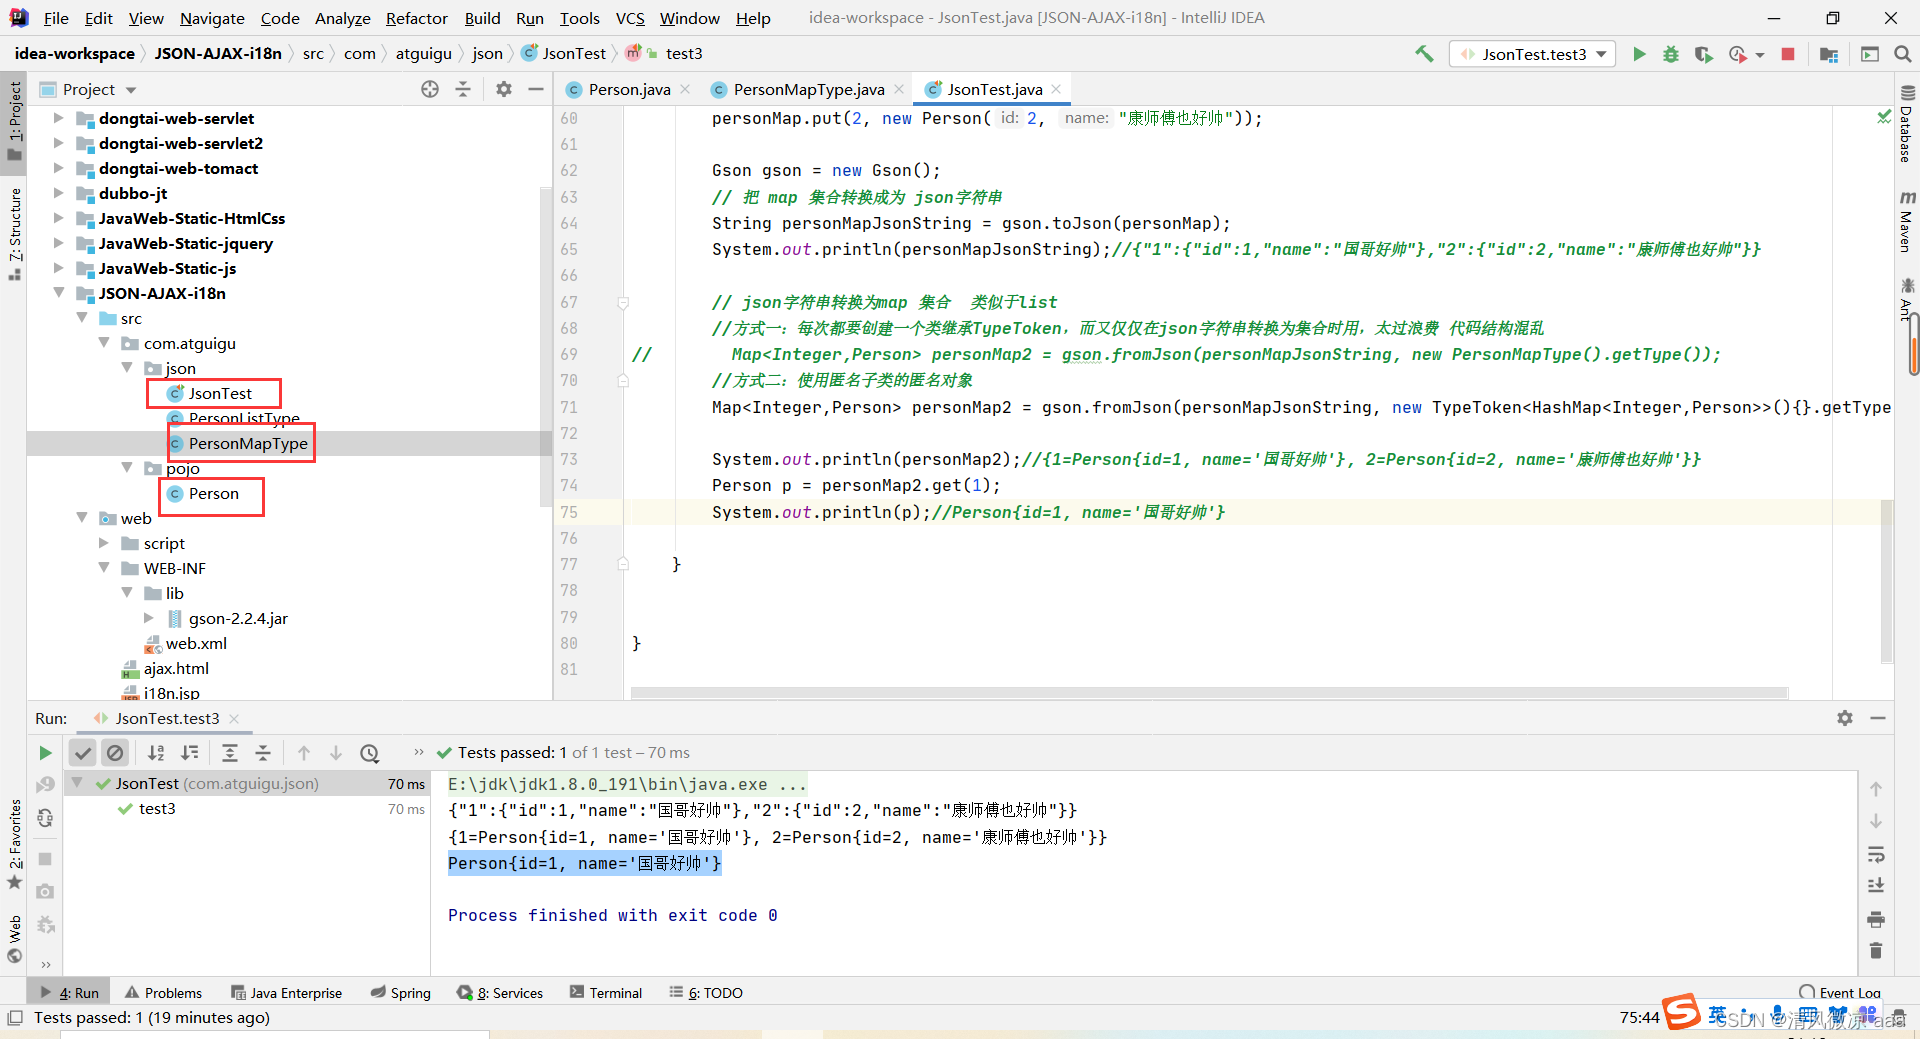1920x1039 pixels.
Task: Sort tests by duration icon
Action: [189, 753]
